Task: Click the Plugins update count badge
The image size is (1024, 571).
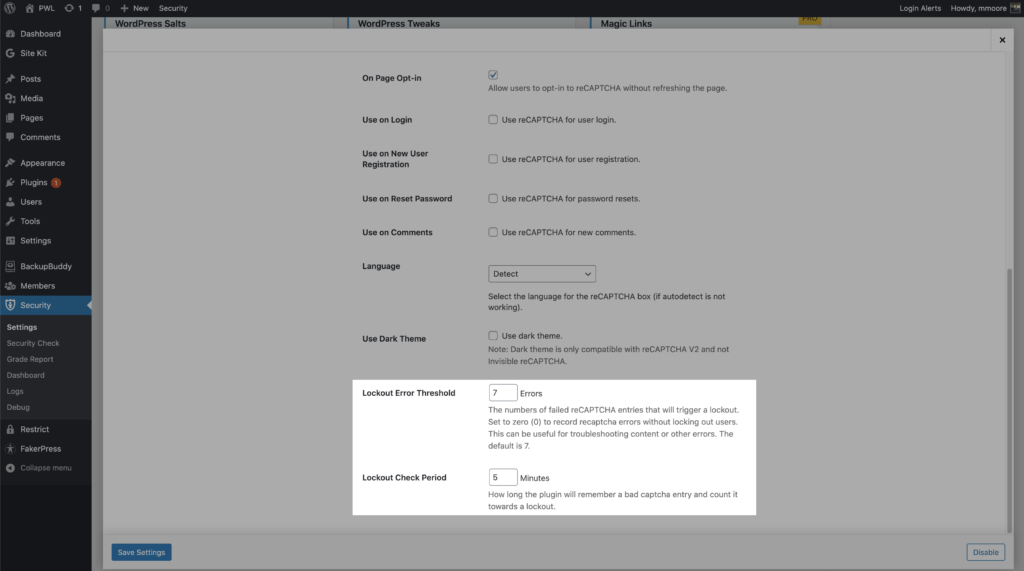Action: click(56, 183)
